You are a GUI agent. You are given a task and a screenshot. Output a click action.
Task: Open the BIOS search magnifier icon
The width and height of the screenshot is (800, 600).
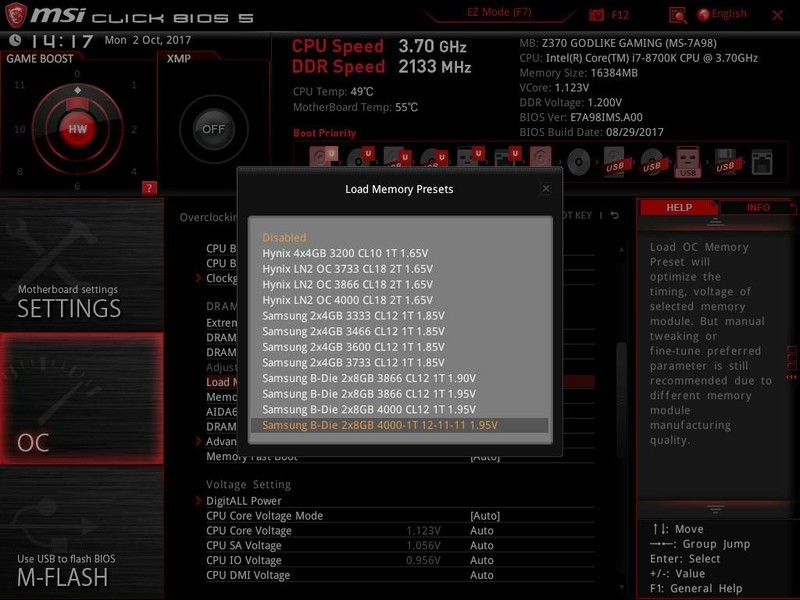click(678, 16)
